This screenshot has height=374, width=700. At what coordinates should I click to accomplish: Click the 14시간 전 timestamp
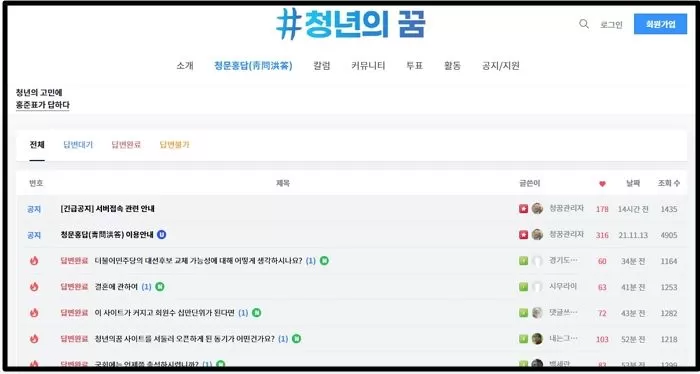pos(633,209)
